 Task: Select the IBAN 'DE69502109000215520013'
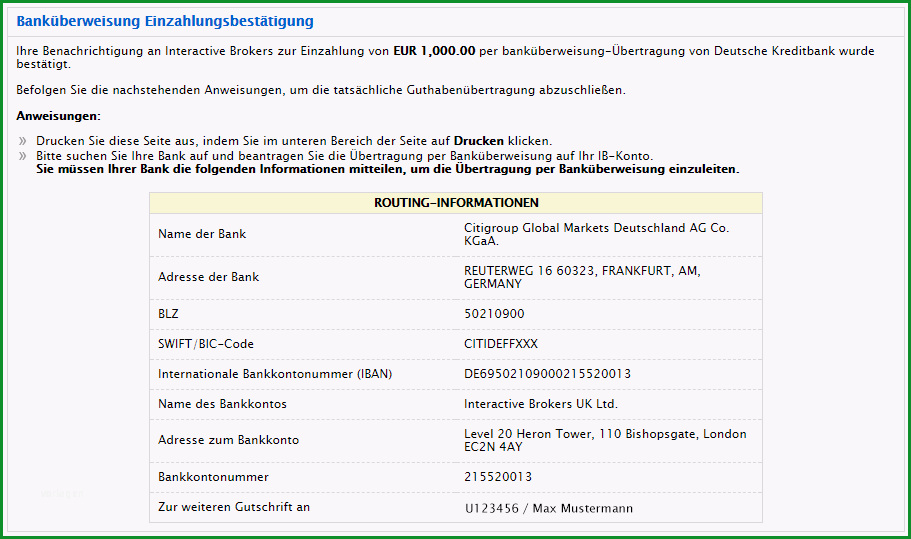coord(547,374)
